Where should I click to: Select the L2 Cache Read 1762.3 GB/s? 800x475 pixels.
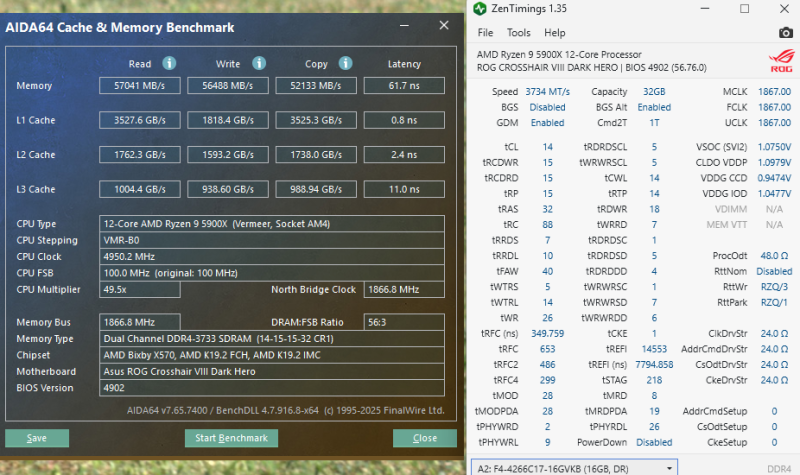(x=140, y=155)
